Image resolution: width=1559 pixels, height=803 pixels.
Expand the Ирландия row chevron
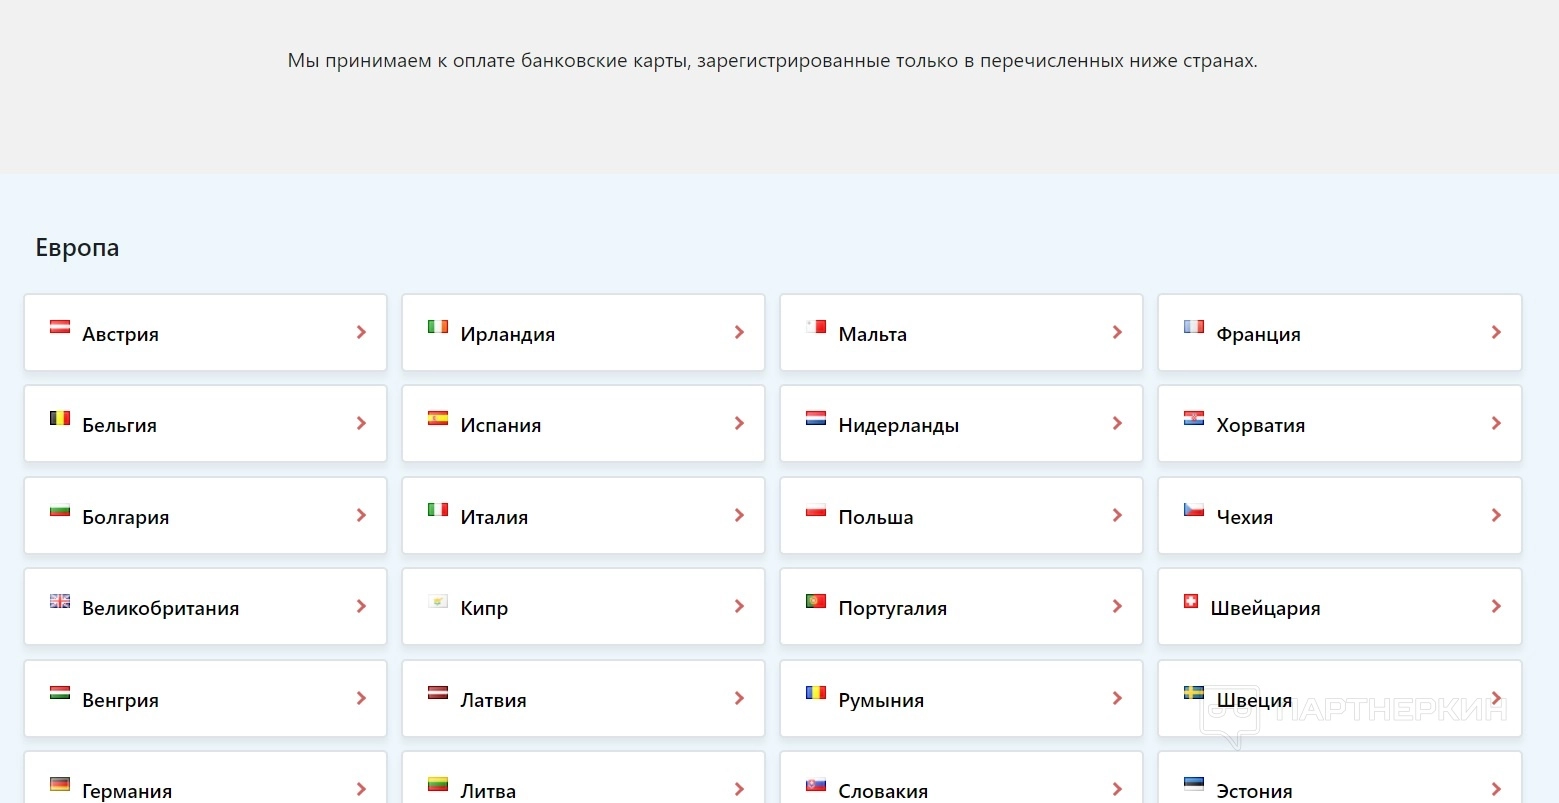click(739, 332)
